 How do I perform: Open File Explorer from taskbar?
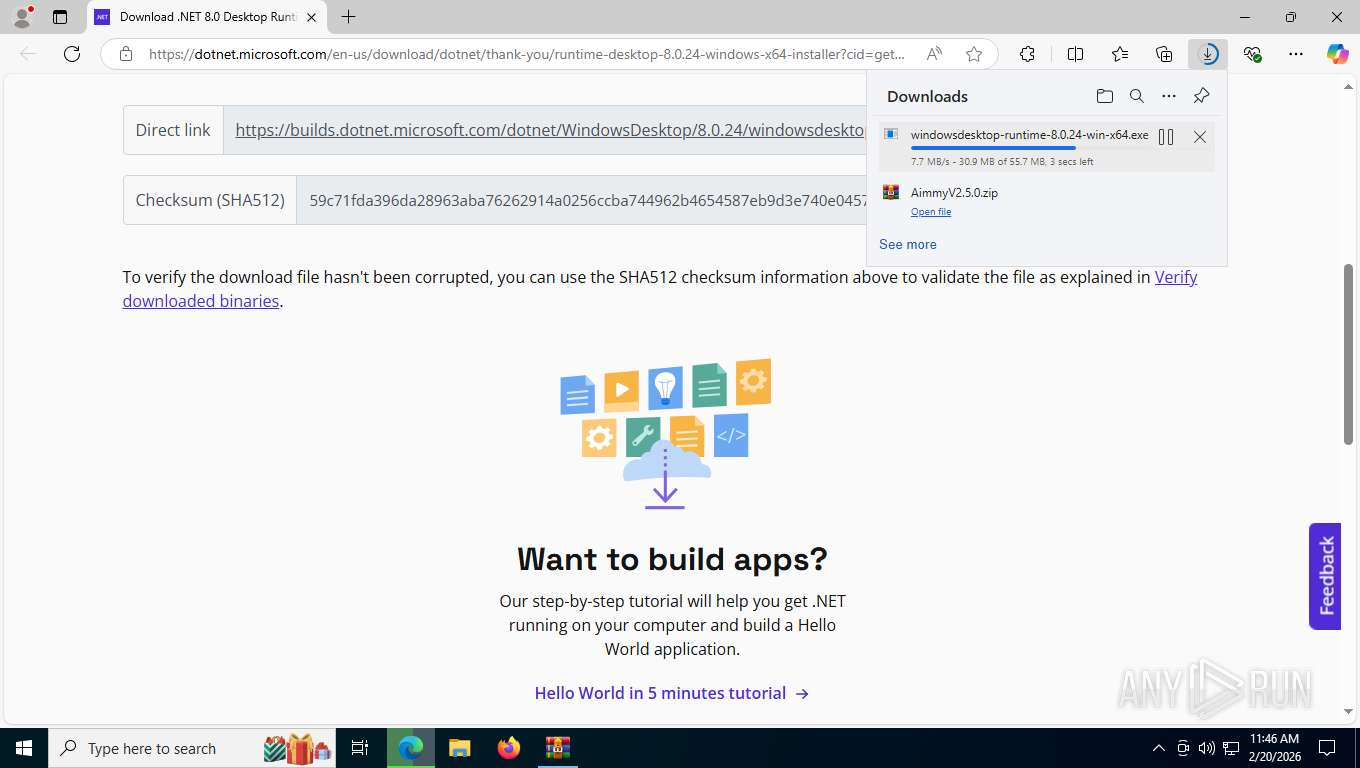click(459, 748)
